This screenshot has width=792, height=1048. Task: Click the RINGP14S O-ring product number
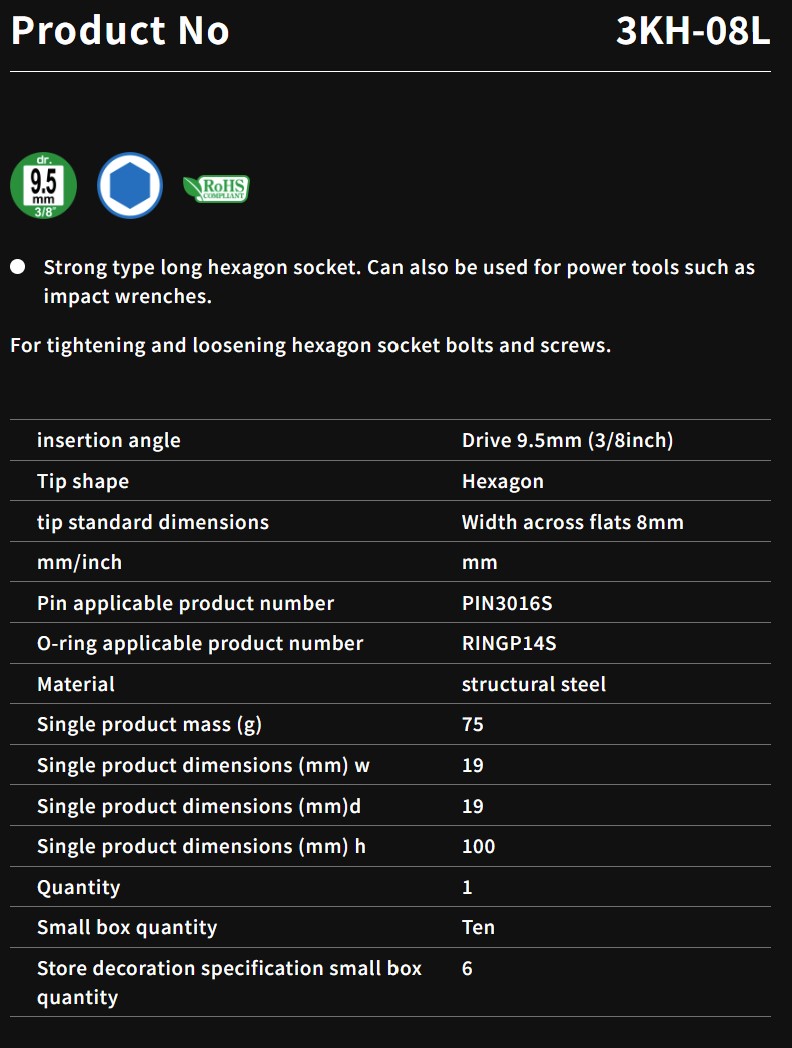509,643
